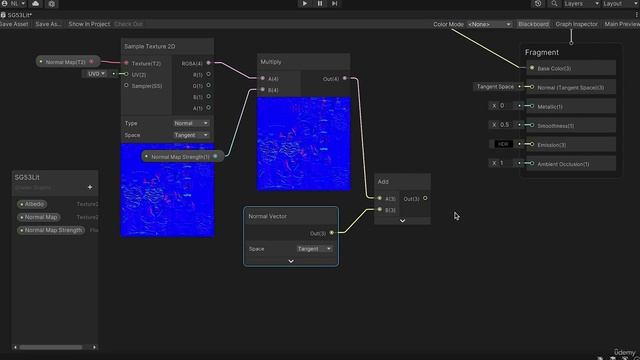Select the Normal Map property in Blackboard
Image resolution: width=640 pixels, height=360 pixels.
coord(39,217)
